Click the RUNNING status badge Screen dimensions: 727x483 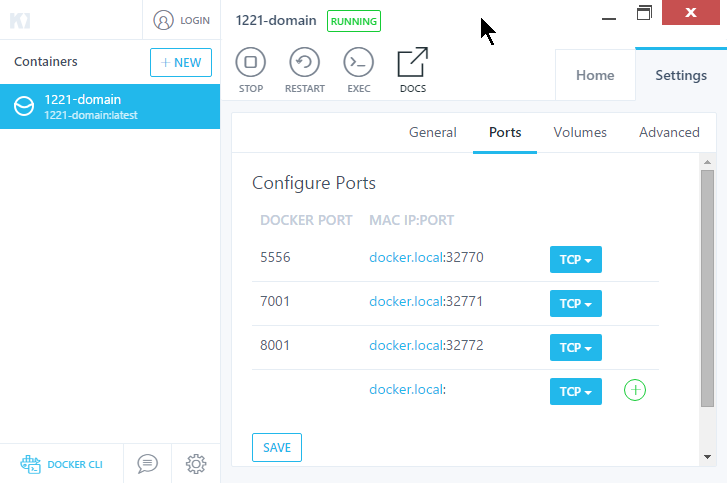[354, 21]
